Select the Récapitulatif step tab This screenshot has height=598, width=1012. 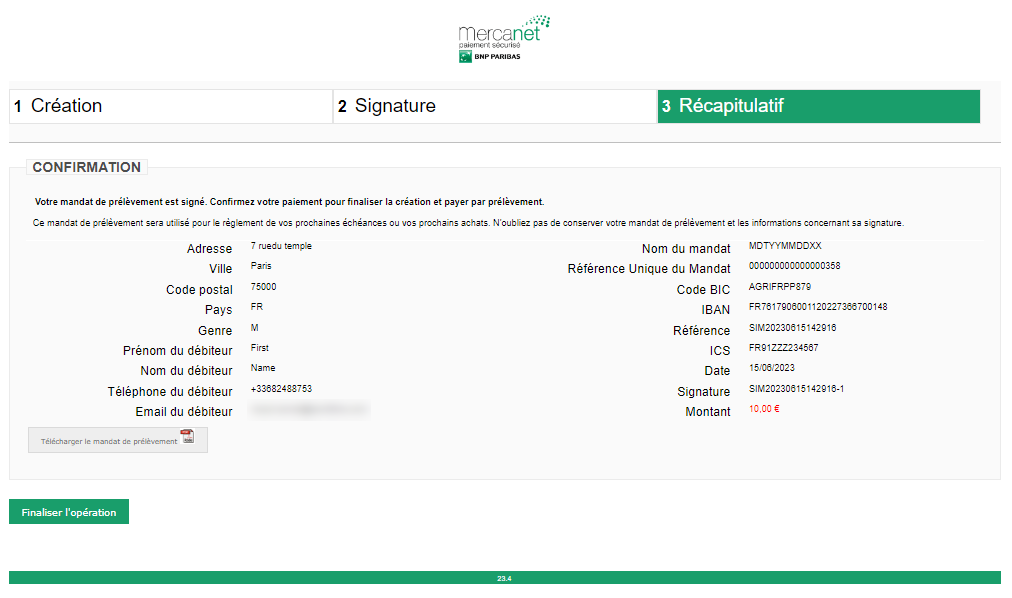[818, 106]
